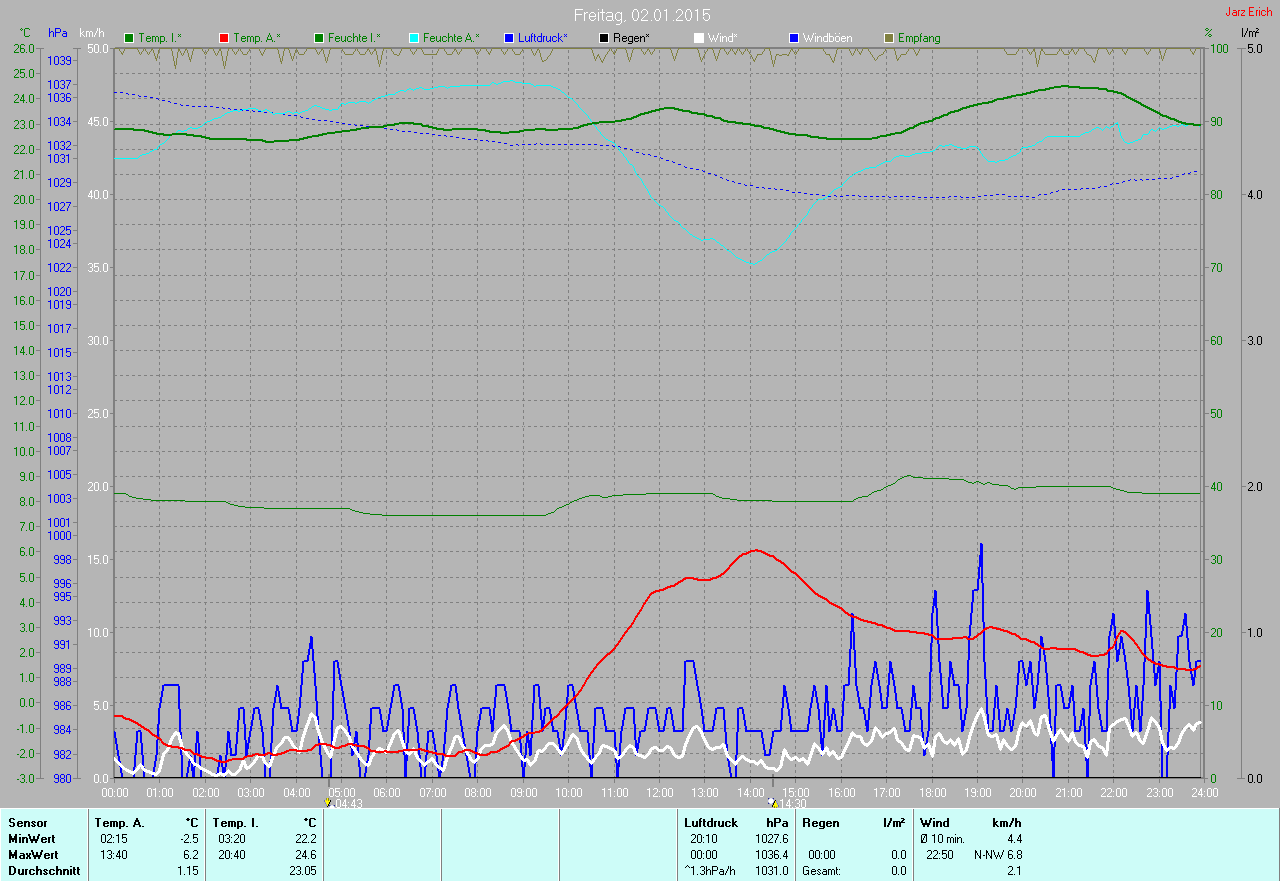The height and width of the screenshot is (881, 1280).
Task: Select the Windböen legend label
Action: tap(829, 38)
